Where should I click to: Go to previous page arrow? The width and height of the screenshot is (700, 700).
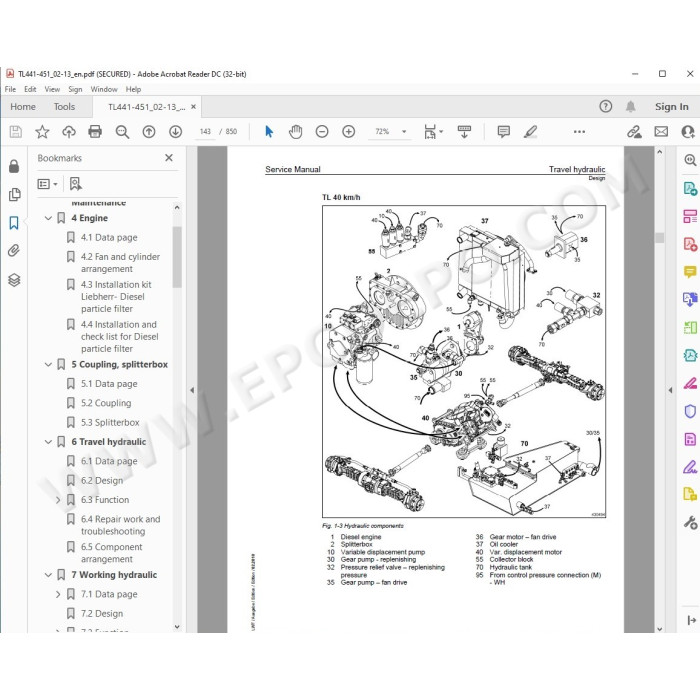pyautogui.click(x=149, y=132)
